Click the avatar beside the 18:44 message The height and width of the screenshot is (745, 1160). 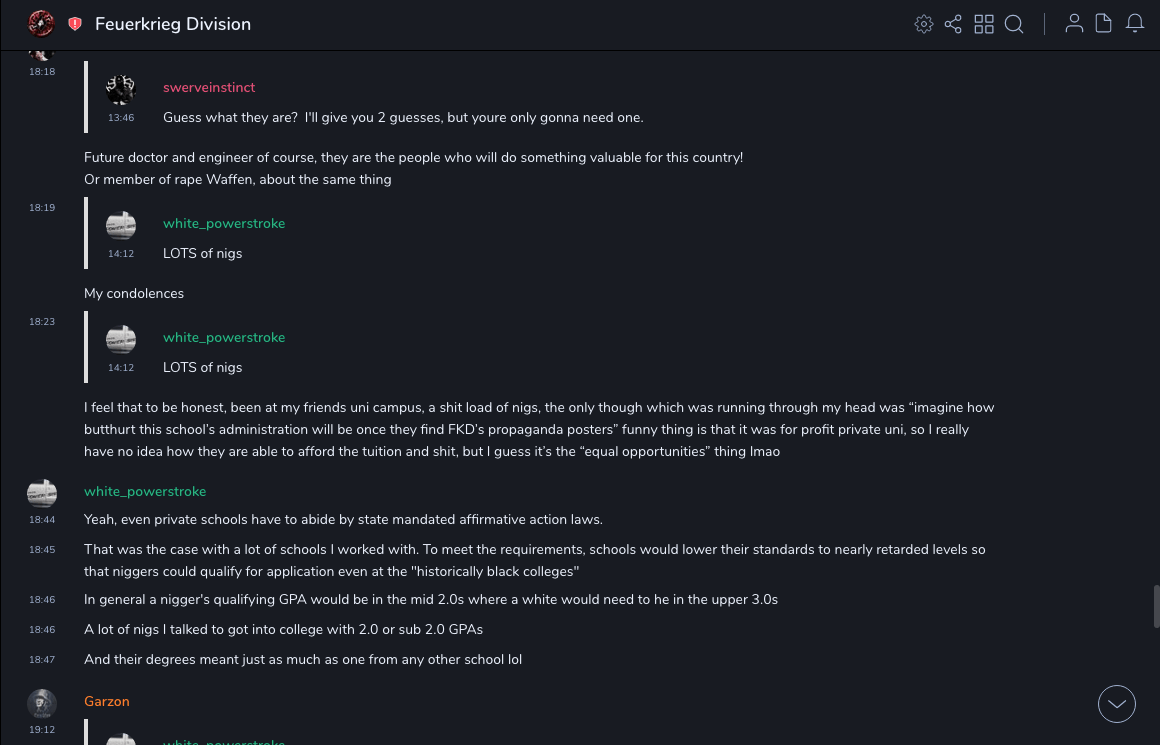(42, 494)
